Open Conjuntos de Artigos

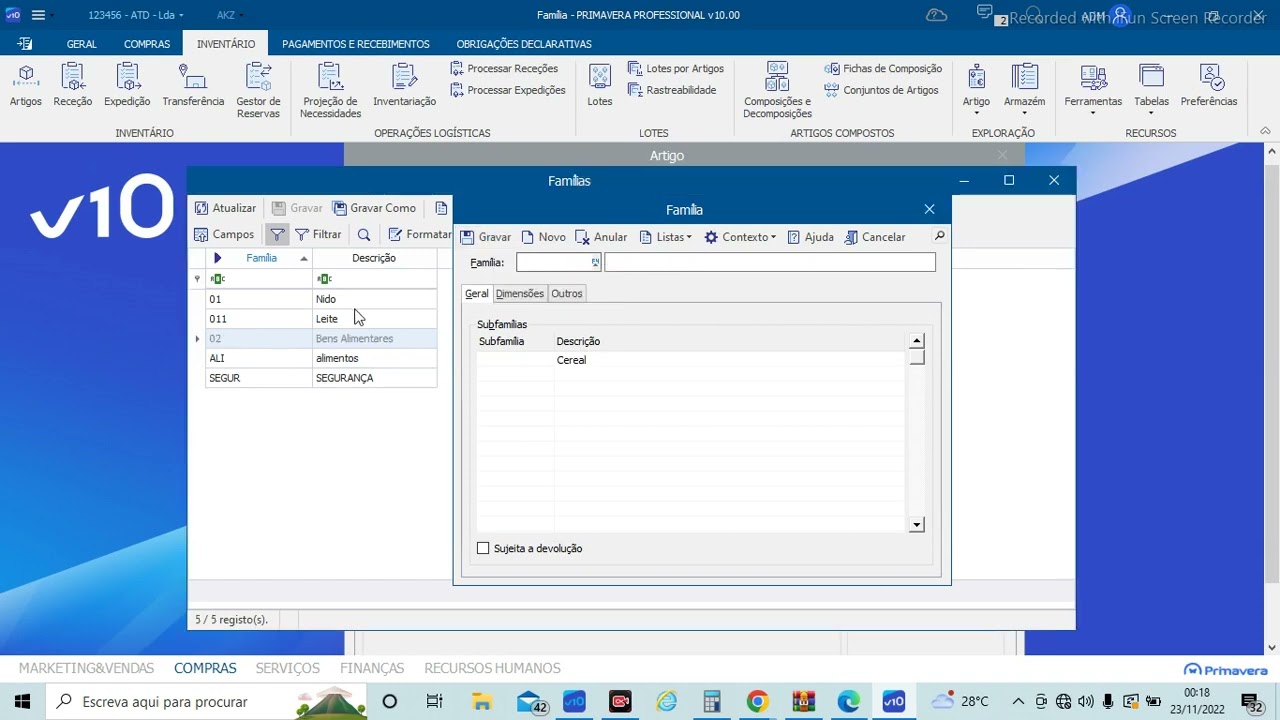click(x=882, y=90)
